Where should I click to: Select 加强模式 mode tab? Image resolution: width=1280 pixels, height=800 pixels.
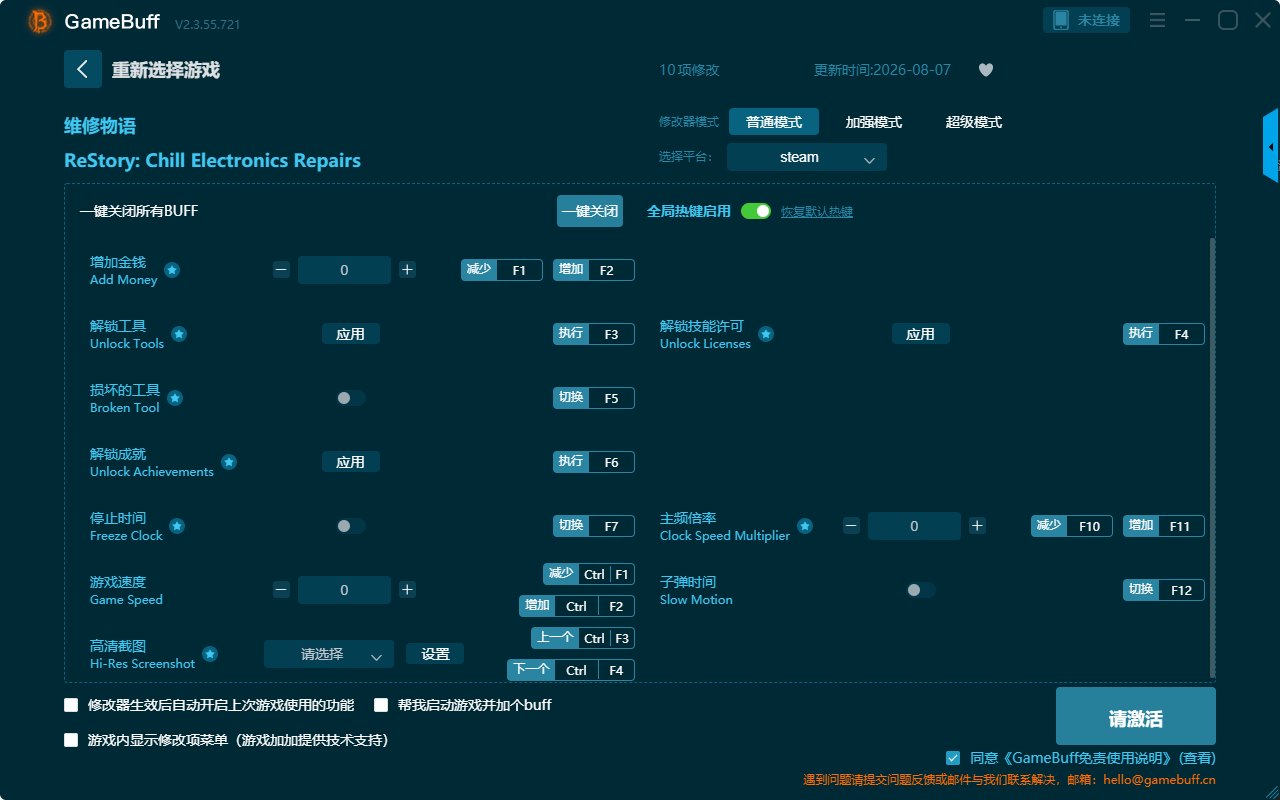point(874,122)
